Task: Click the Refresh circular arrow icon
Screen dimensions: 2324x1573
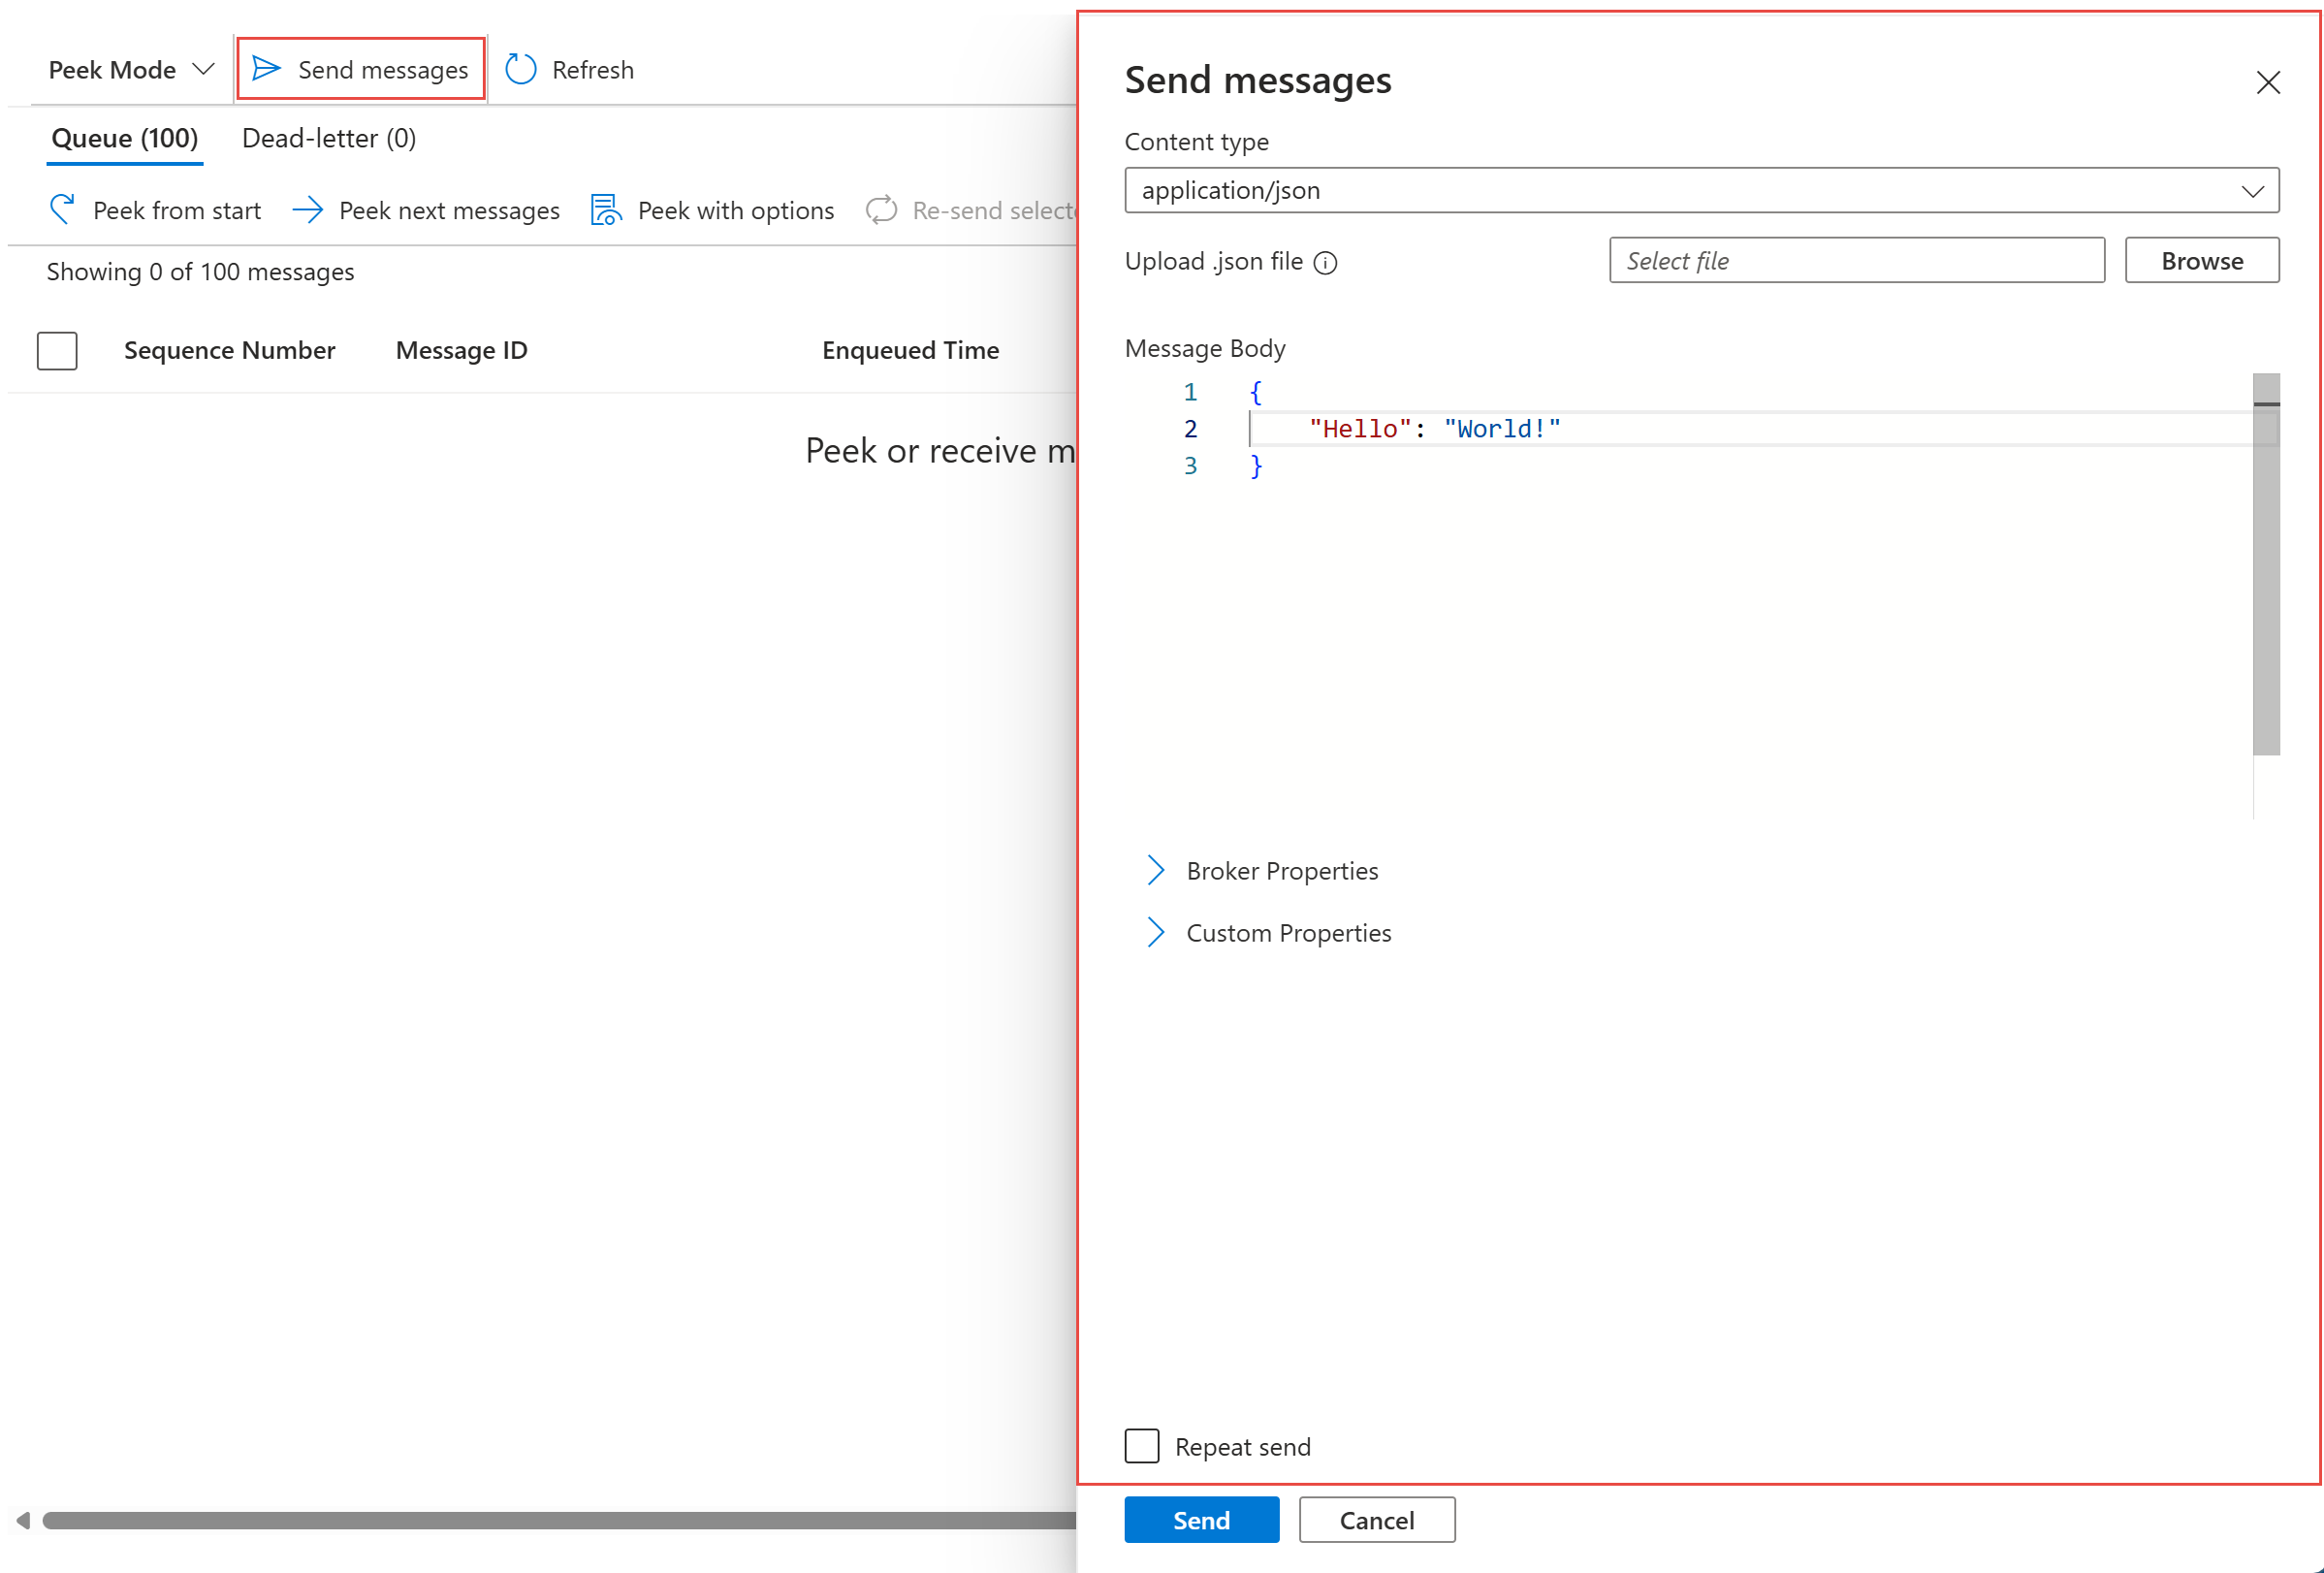Action: (521, 69)
